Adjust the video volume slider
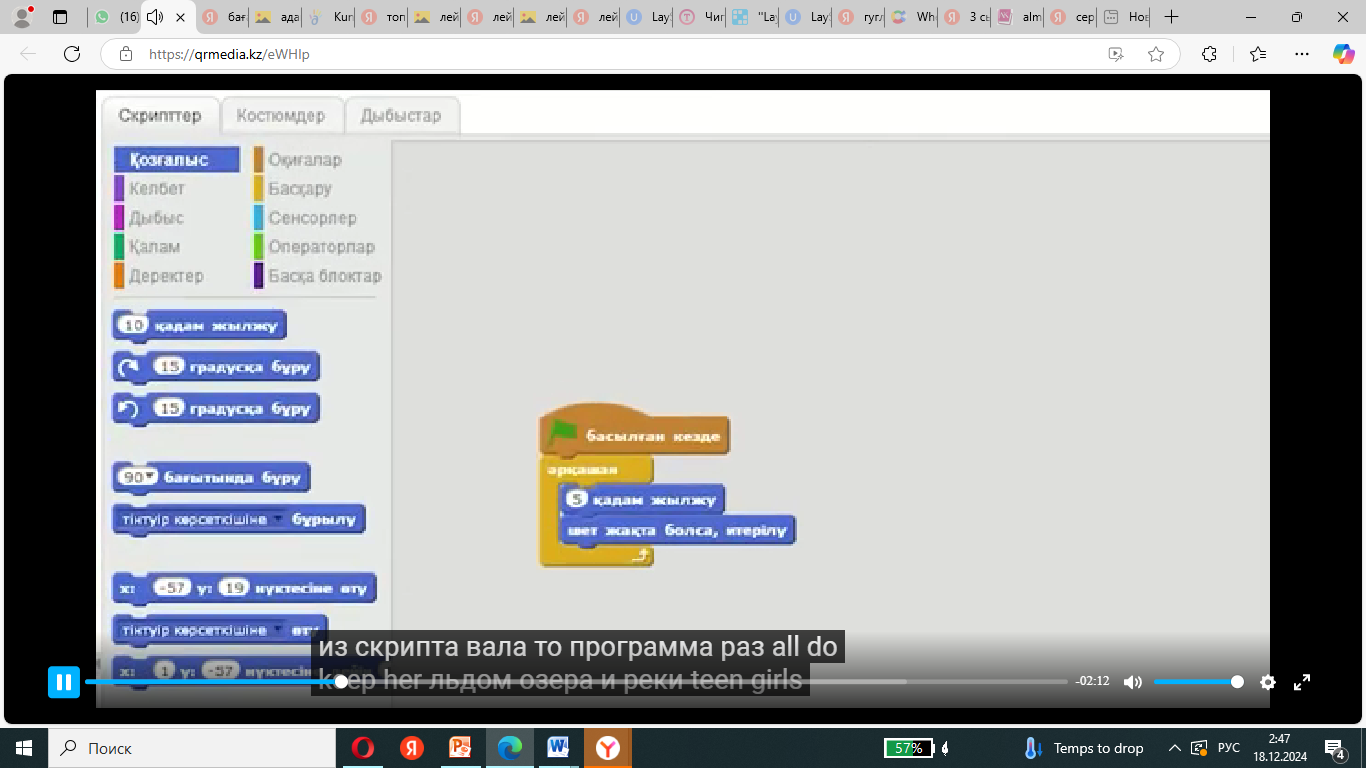Image resolution: width=1366 pixels, height=768 pixels. click(1198, 682)
